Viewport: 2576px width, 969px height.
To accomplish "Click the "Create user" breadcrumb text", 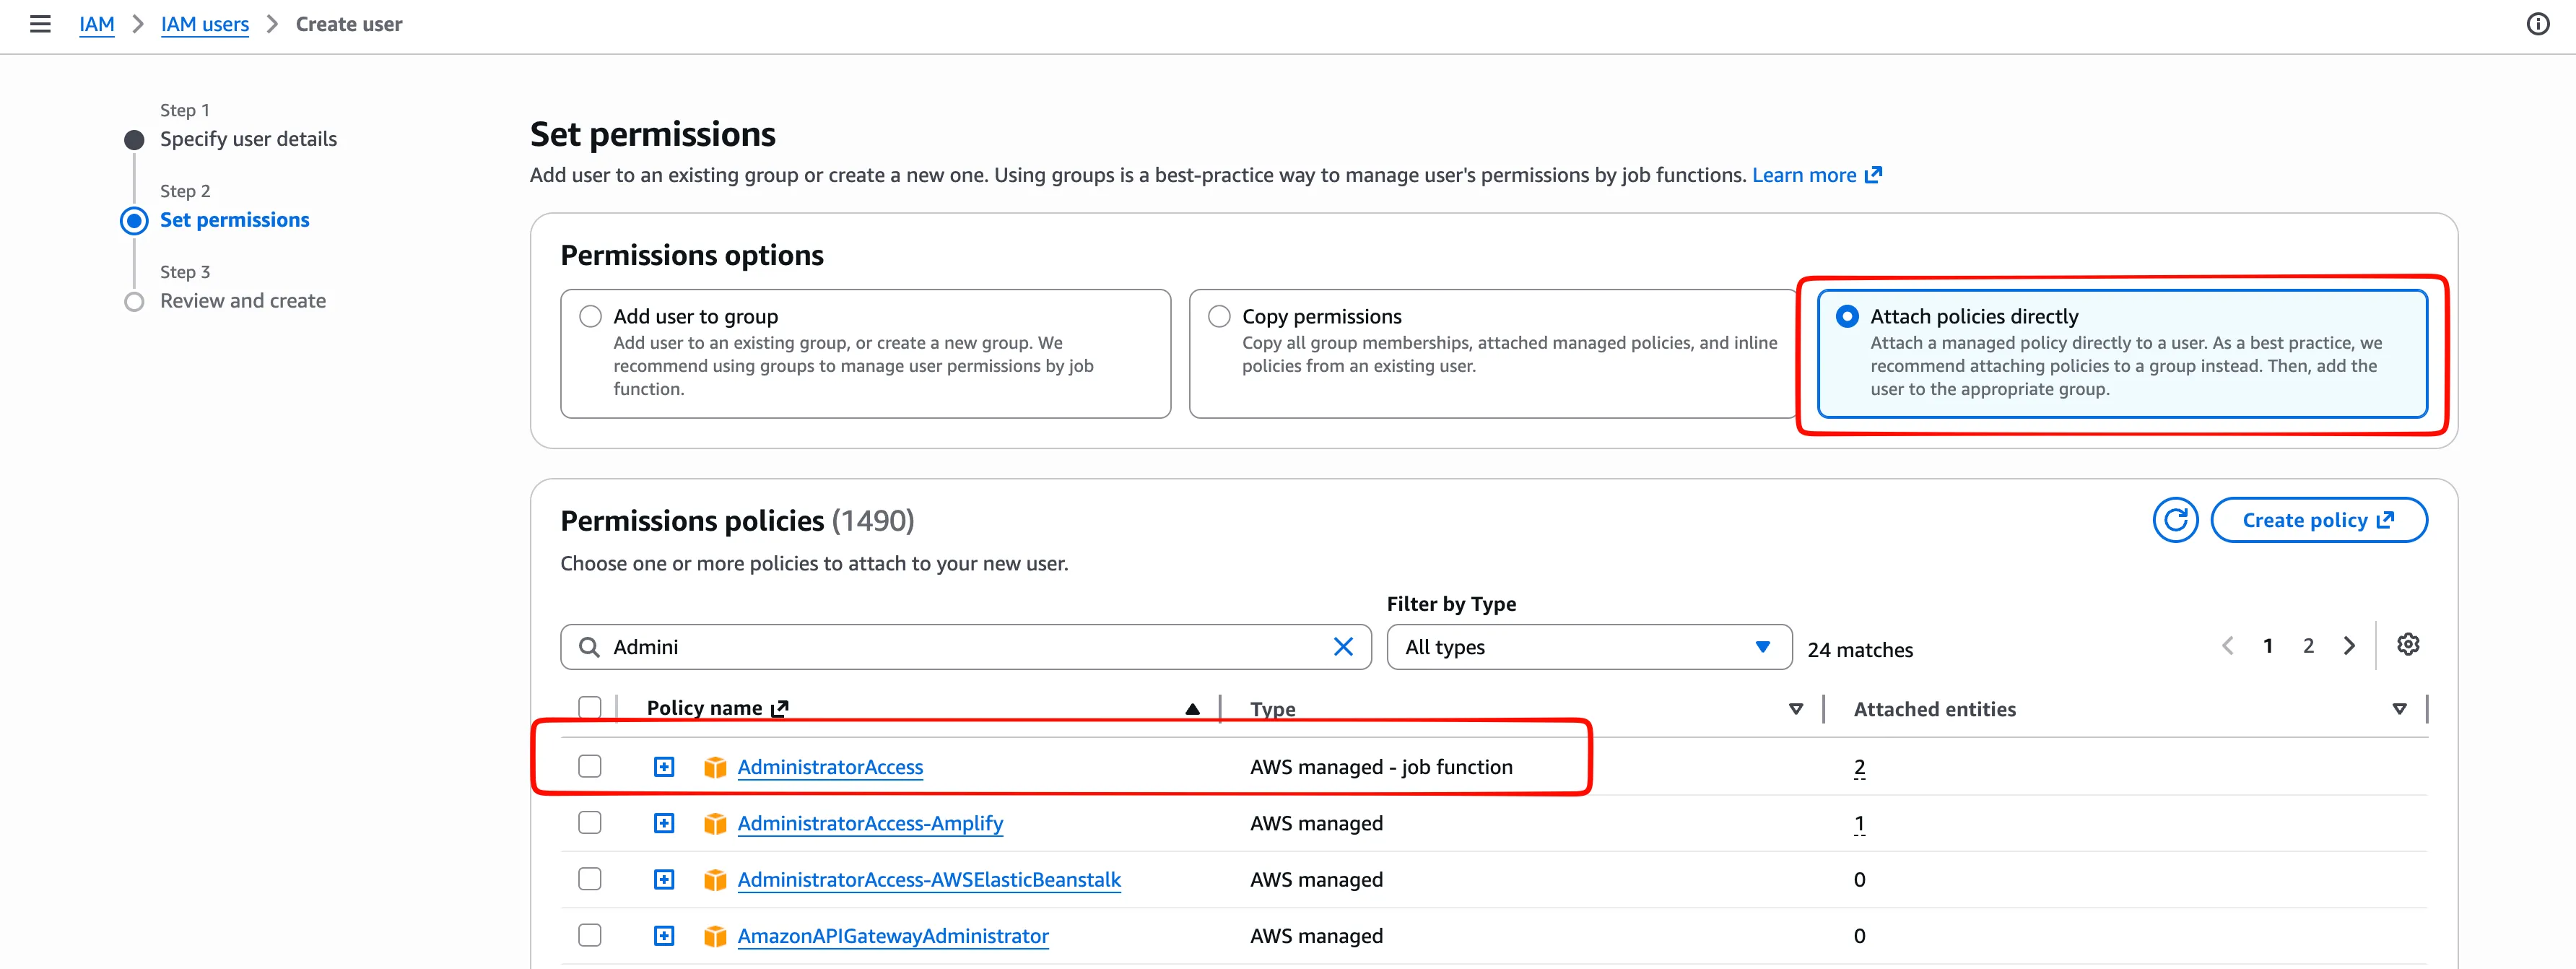I will 349,24.
